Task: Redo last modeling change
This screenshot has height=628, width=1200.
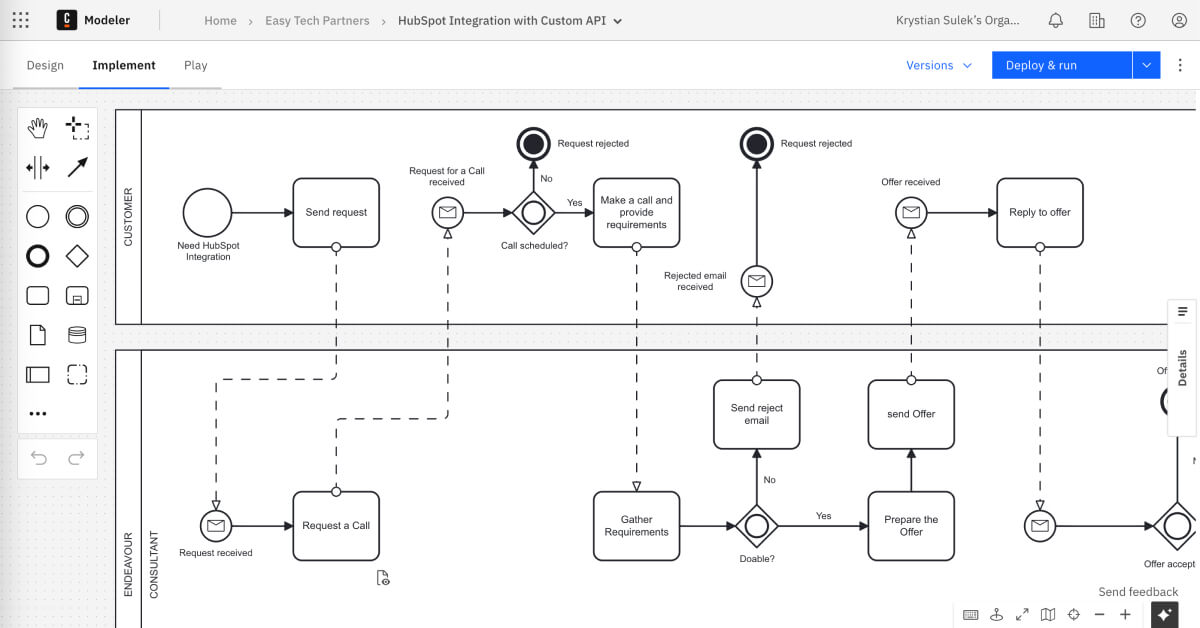Action: (76, 458)
